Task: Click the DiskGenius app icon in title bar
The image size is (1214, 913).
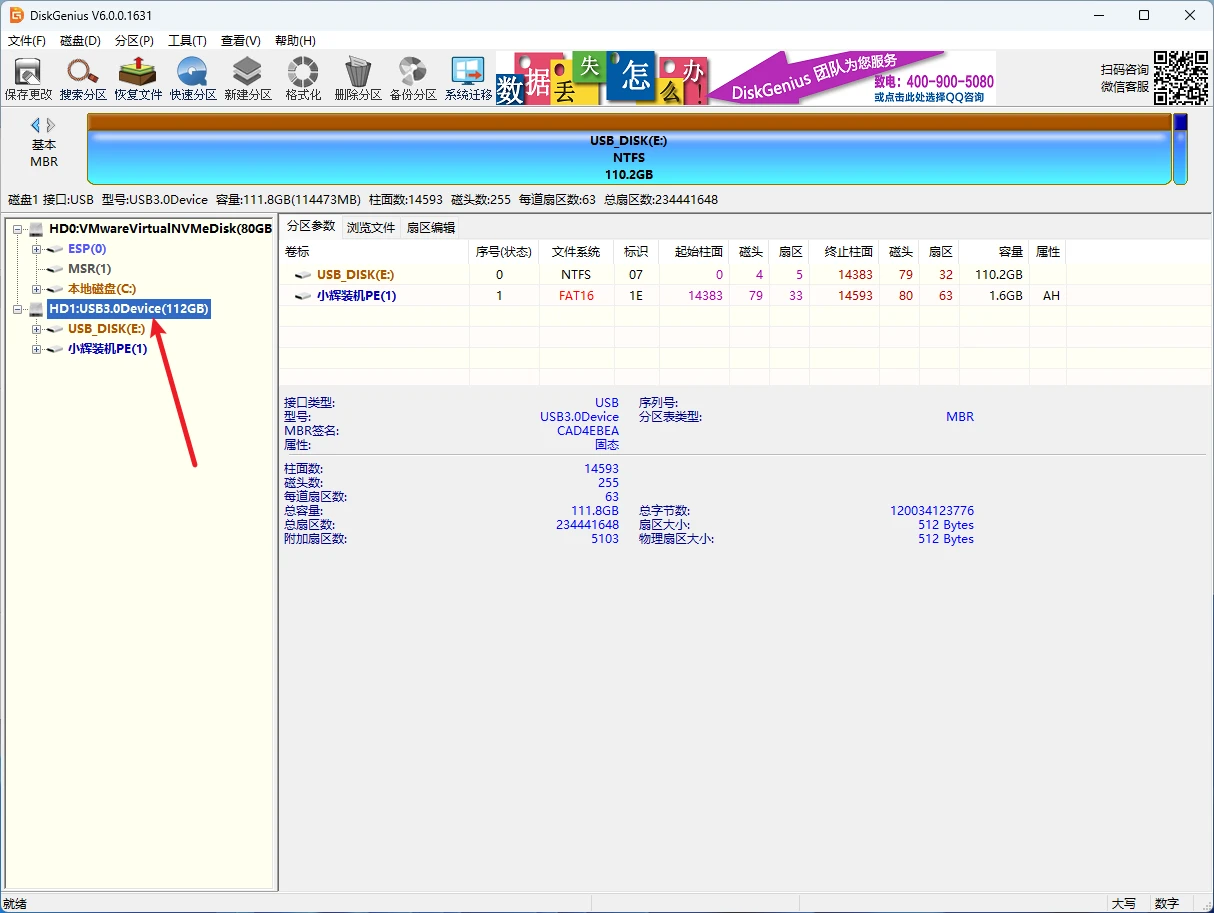Action: tap(17, 15)
